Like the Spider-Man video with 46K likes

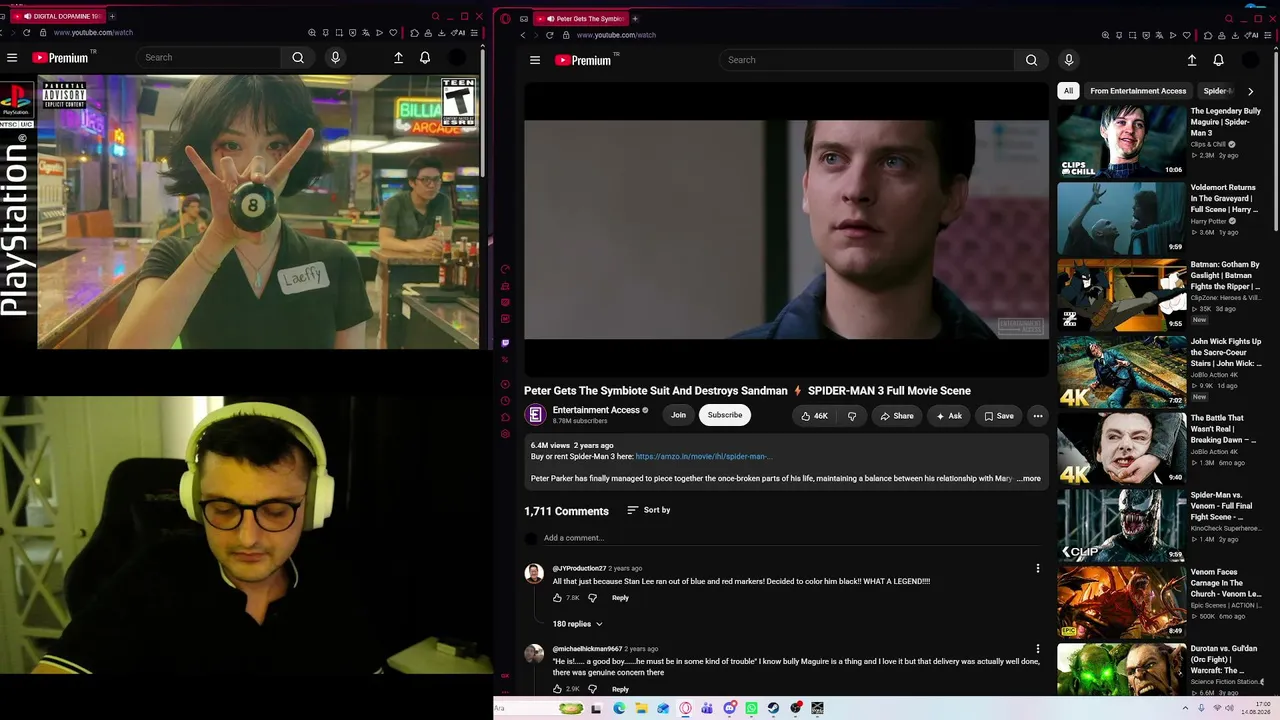(x=814, y=416)
